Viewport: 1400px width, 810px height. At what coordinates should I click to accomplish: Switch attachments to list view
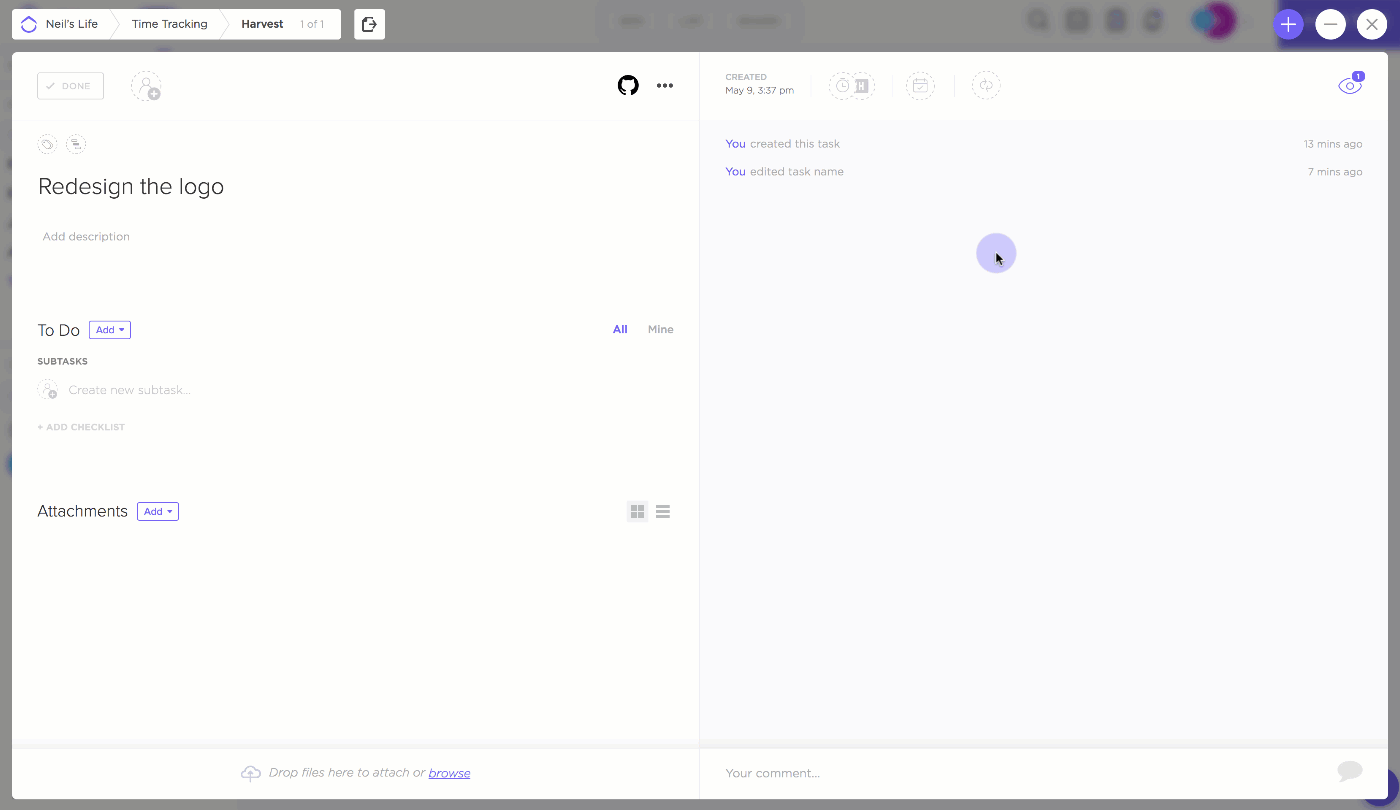click(663, 512)
